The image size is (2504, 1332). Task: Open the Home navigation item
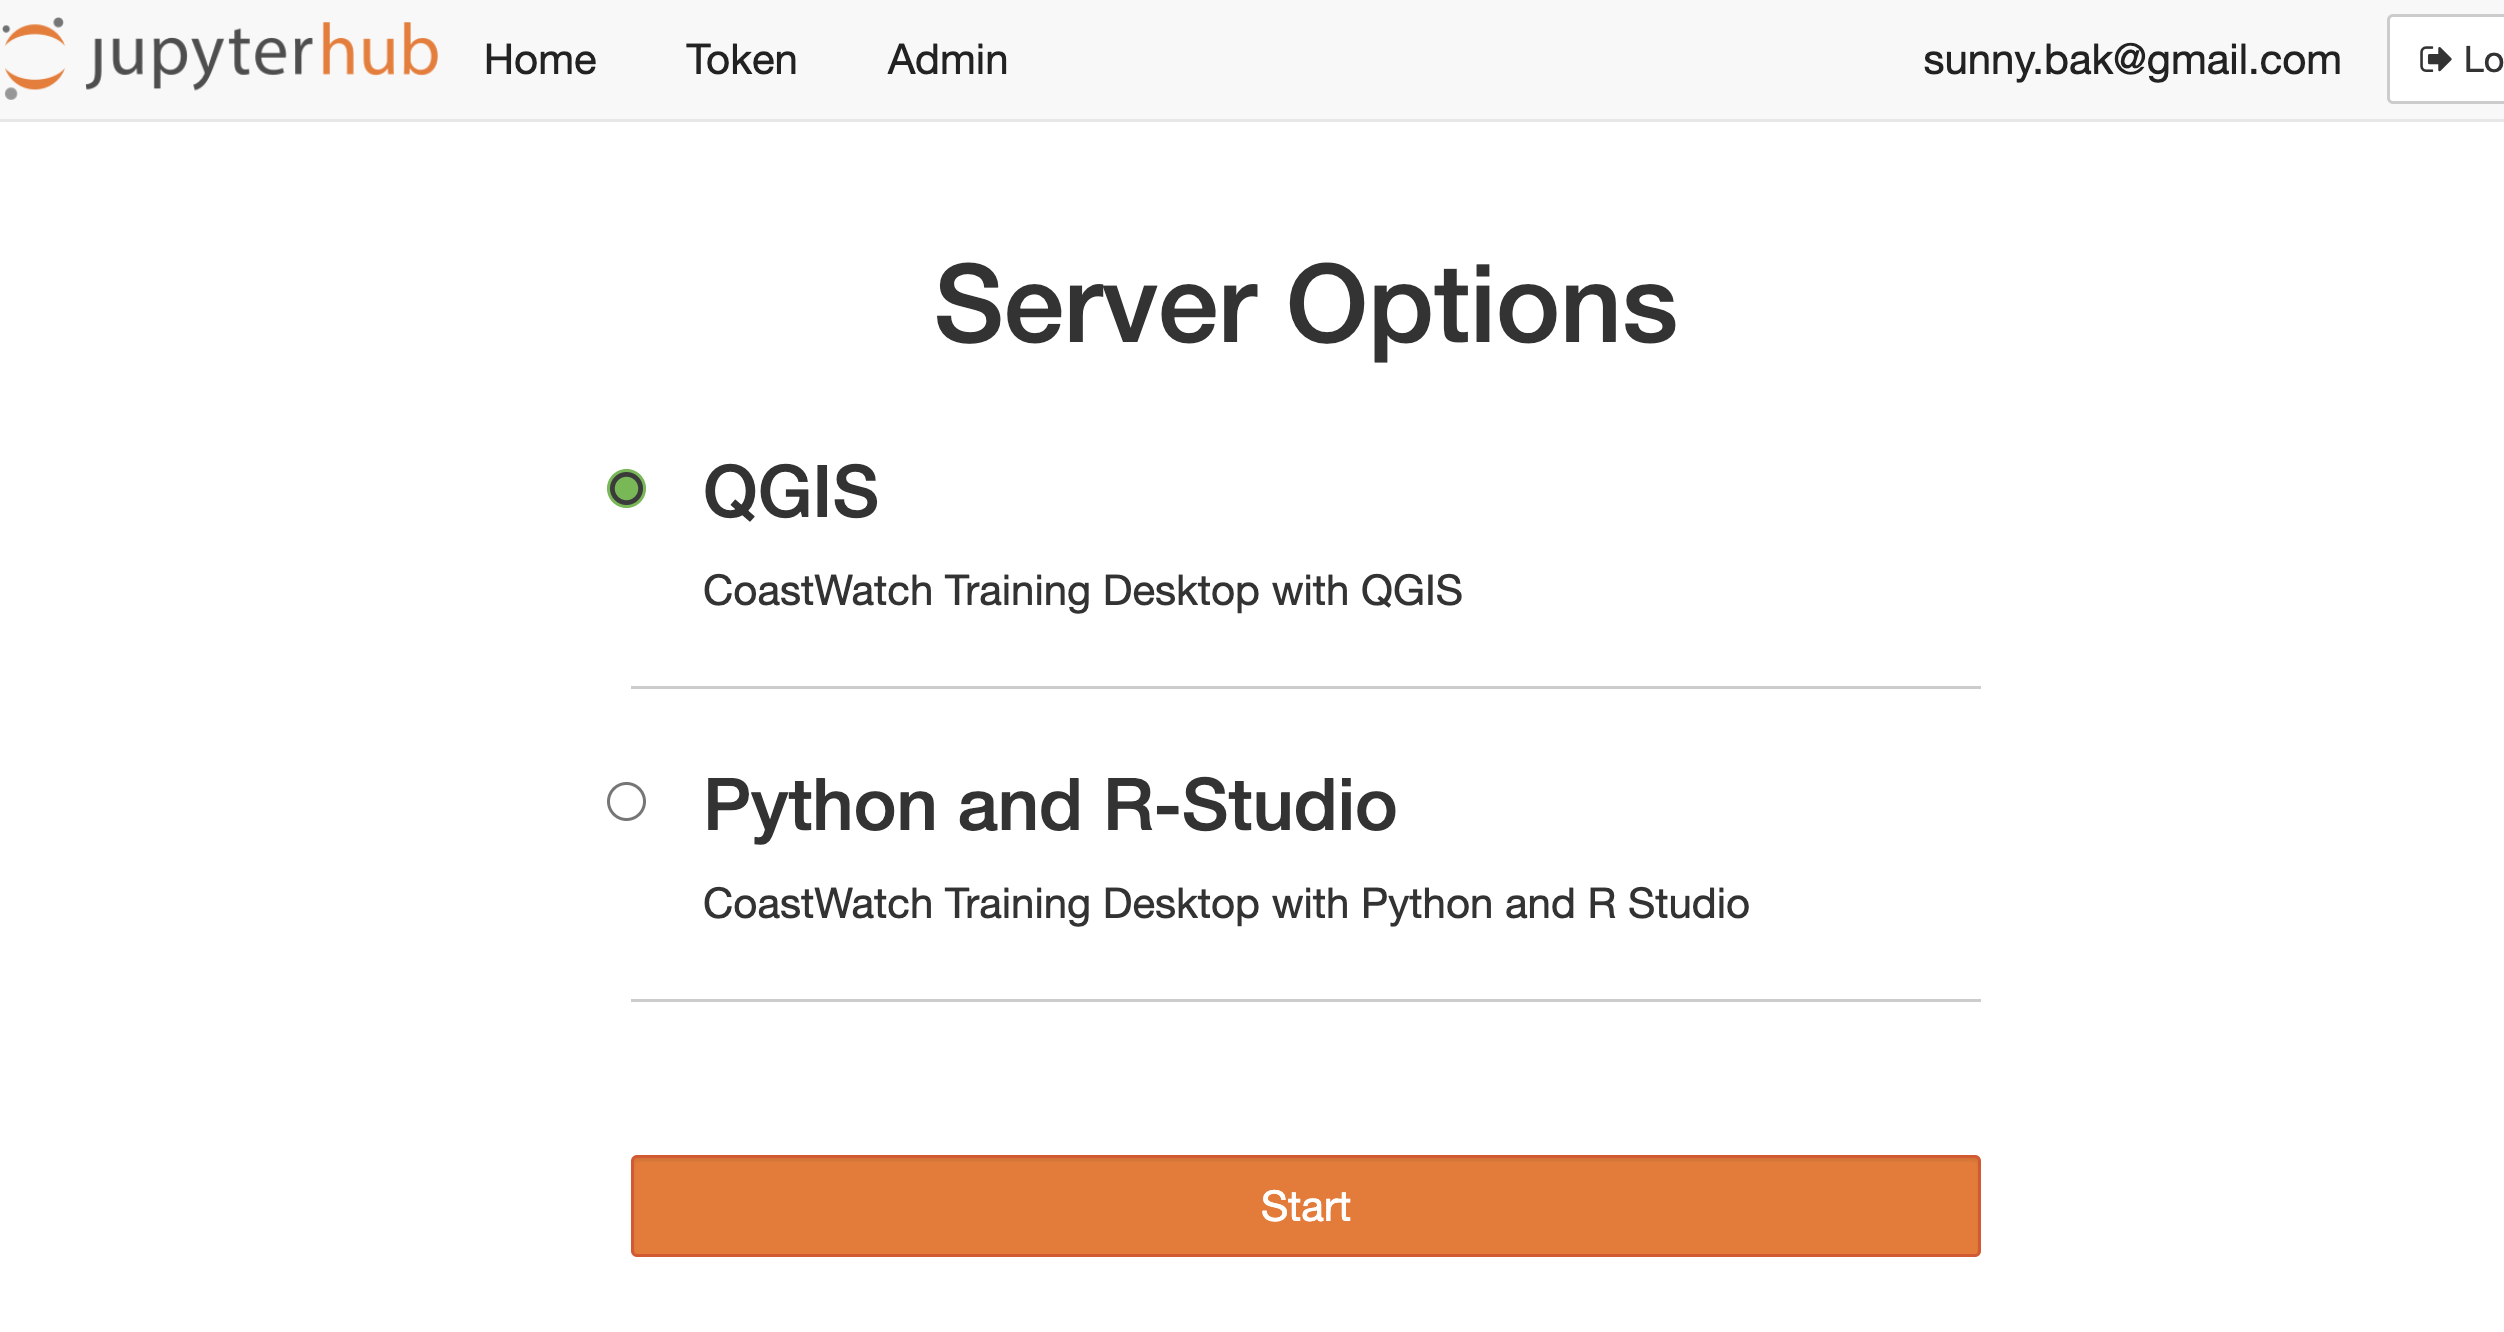[540, 60]
